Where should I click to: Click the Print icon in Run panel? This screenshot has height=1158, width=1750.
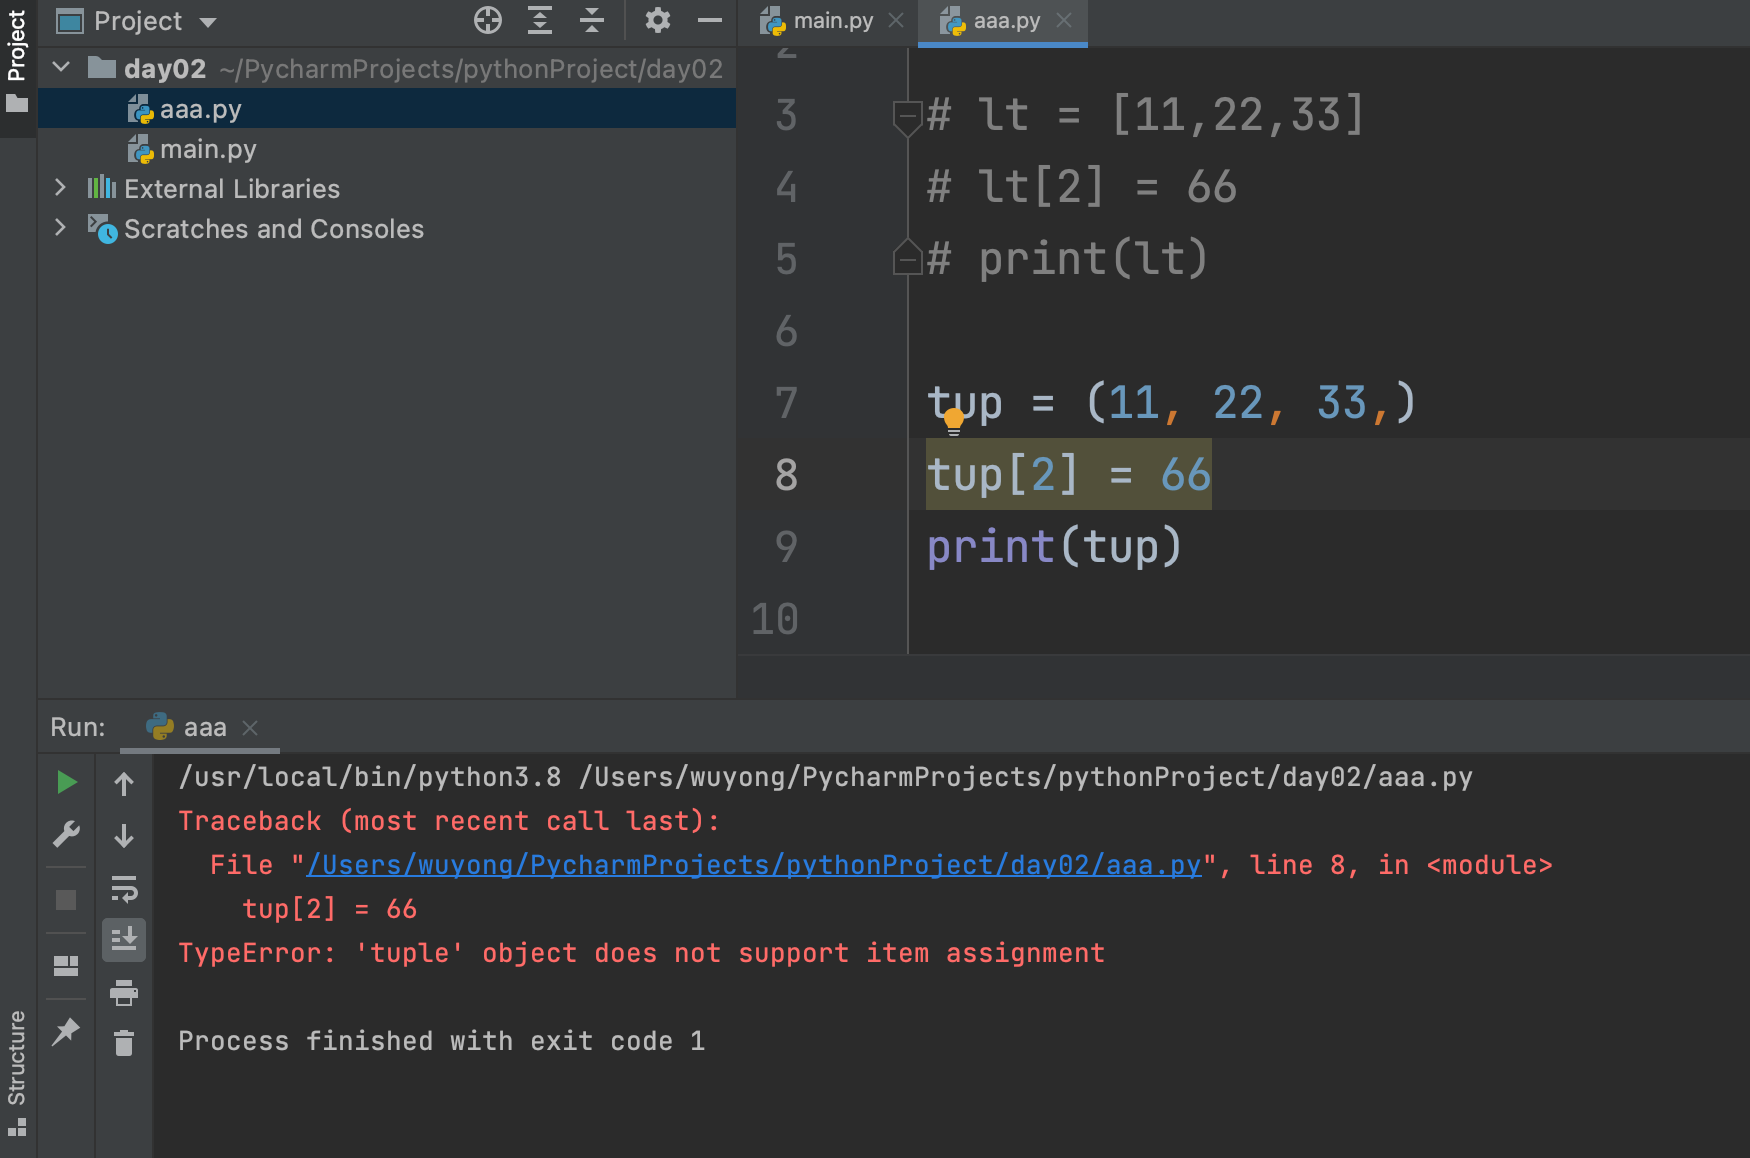[124, 992]
